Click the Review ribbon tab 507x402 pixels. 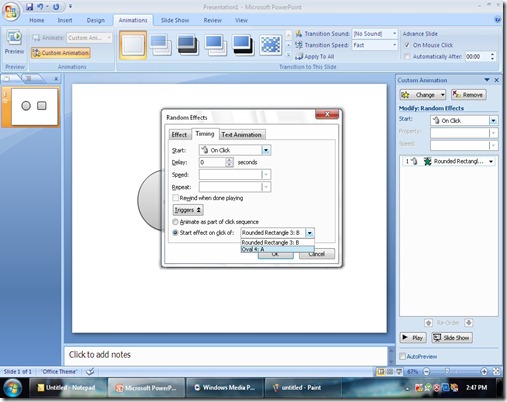tap(212, 20)
